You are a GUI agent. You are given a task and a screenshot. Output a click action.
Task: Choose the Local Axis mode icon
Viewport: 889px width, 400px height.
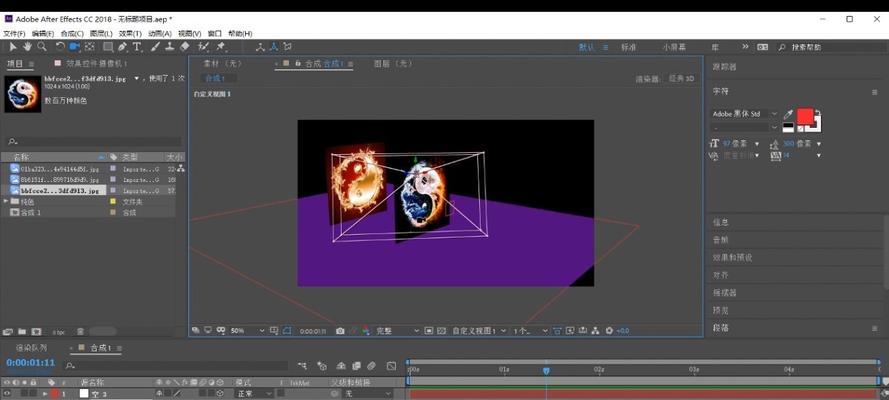coord(260,47)
